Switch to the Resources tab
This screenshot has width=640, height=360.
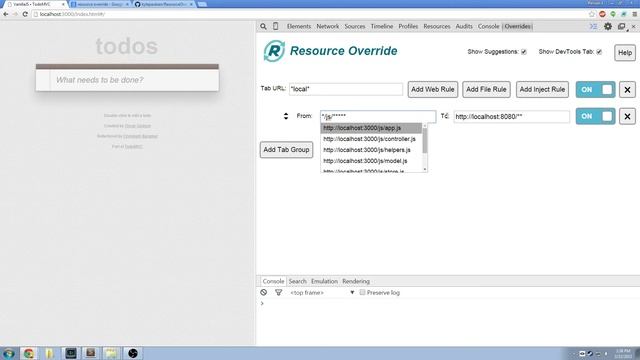click(437, 26)
